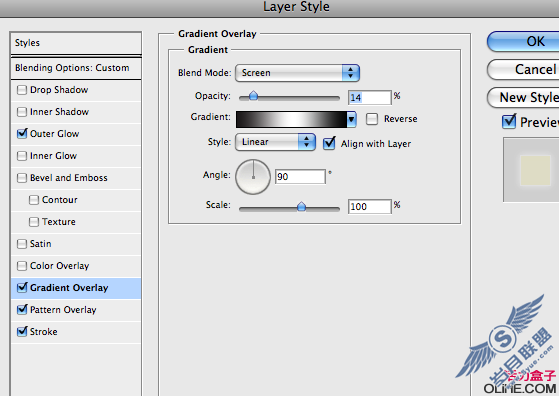Viewport: 559px width, 396px height.
Task: Check the Texture checkbox
Action: 34,222
